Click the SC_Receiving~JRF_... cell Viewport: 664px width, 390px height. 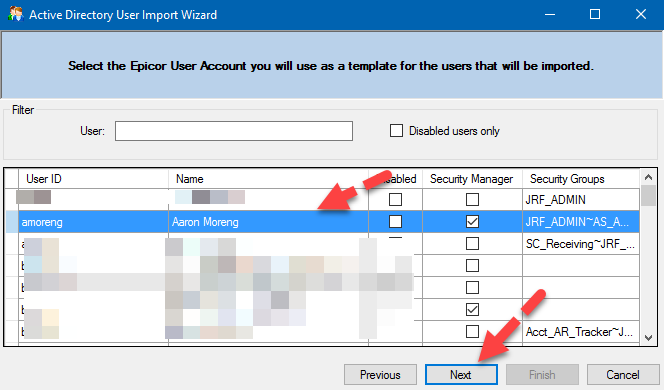pyautogui.click(x=581, y=243)
